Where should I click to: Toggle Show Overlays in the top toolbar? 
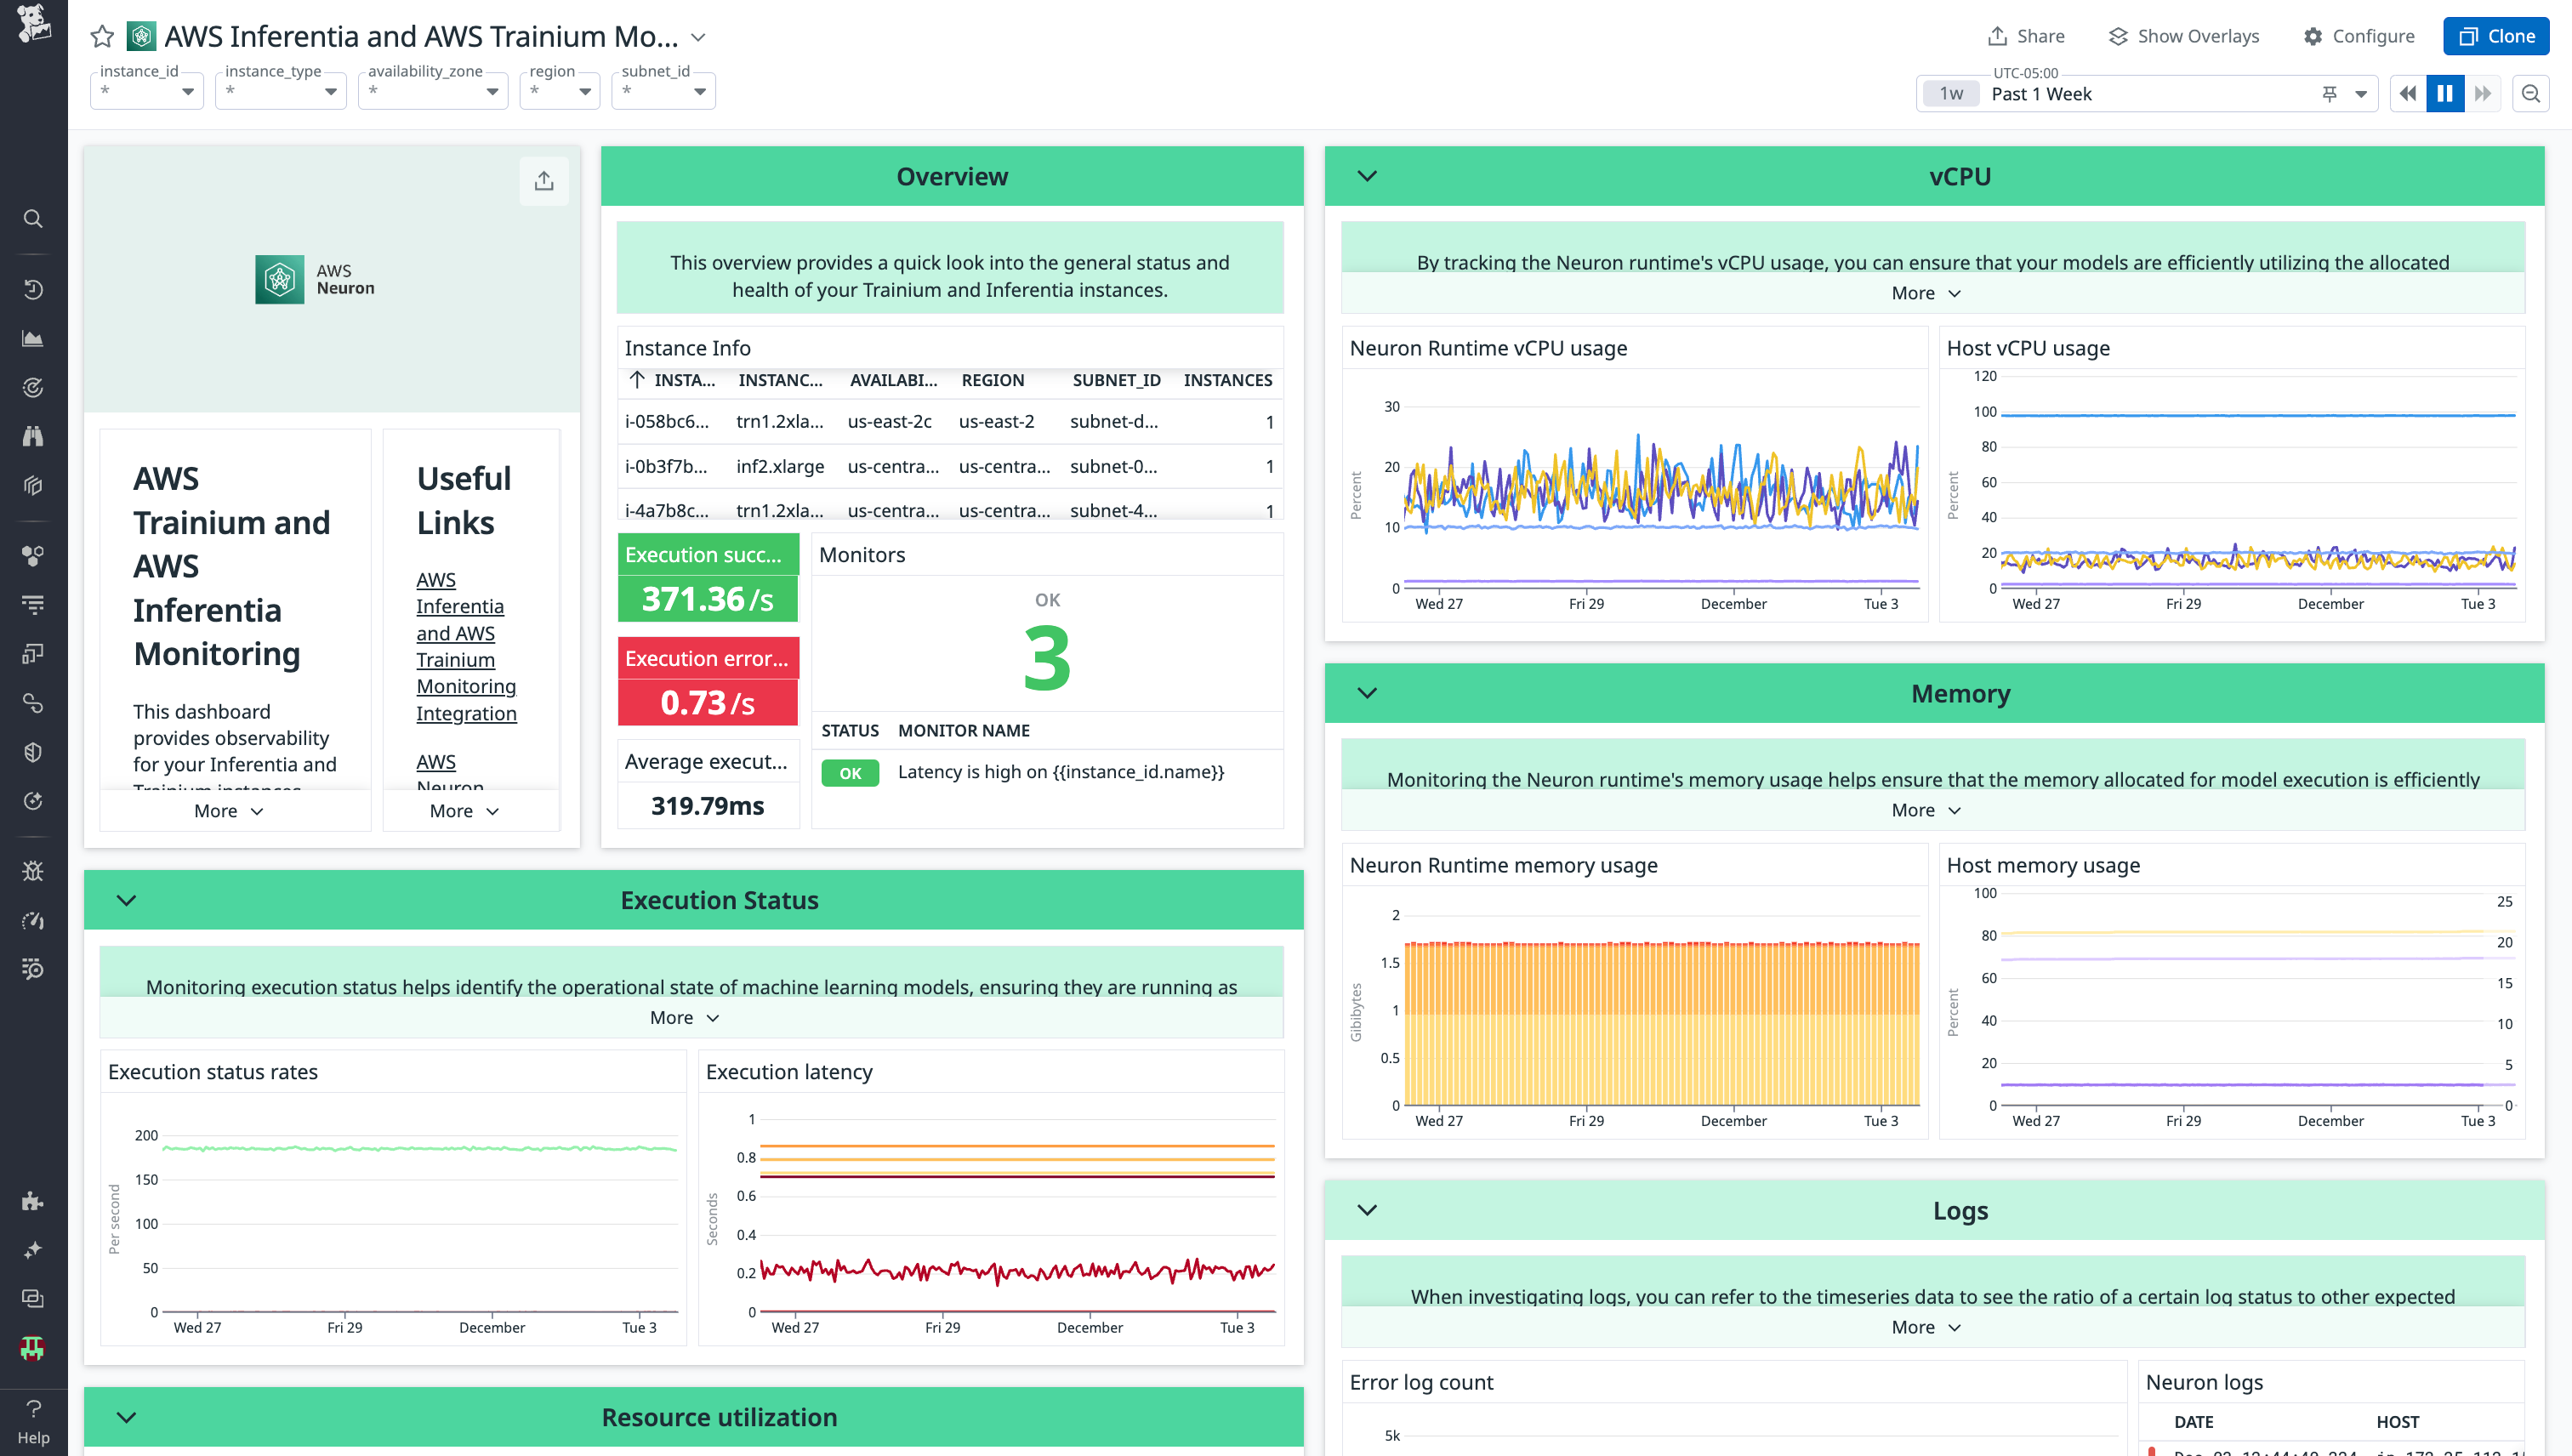point(2184,36)
